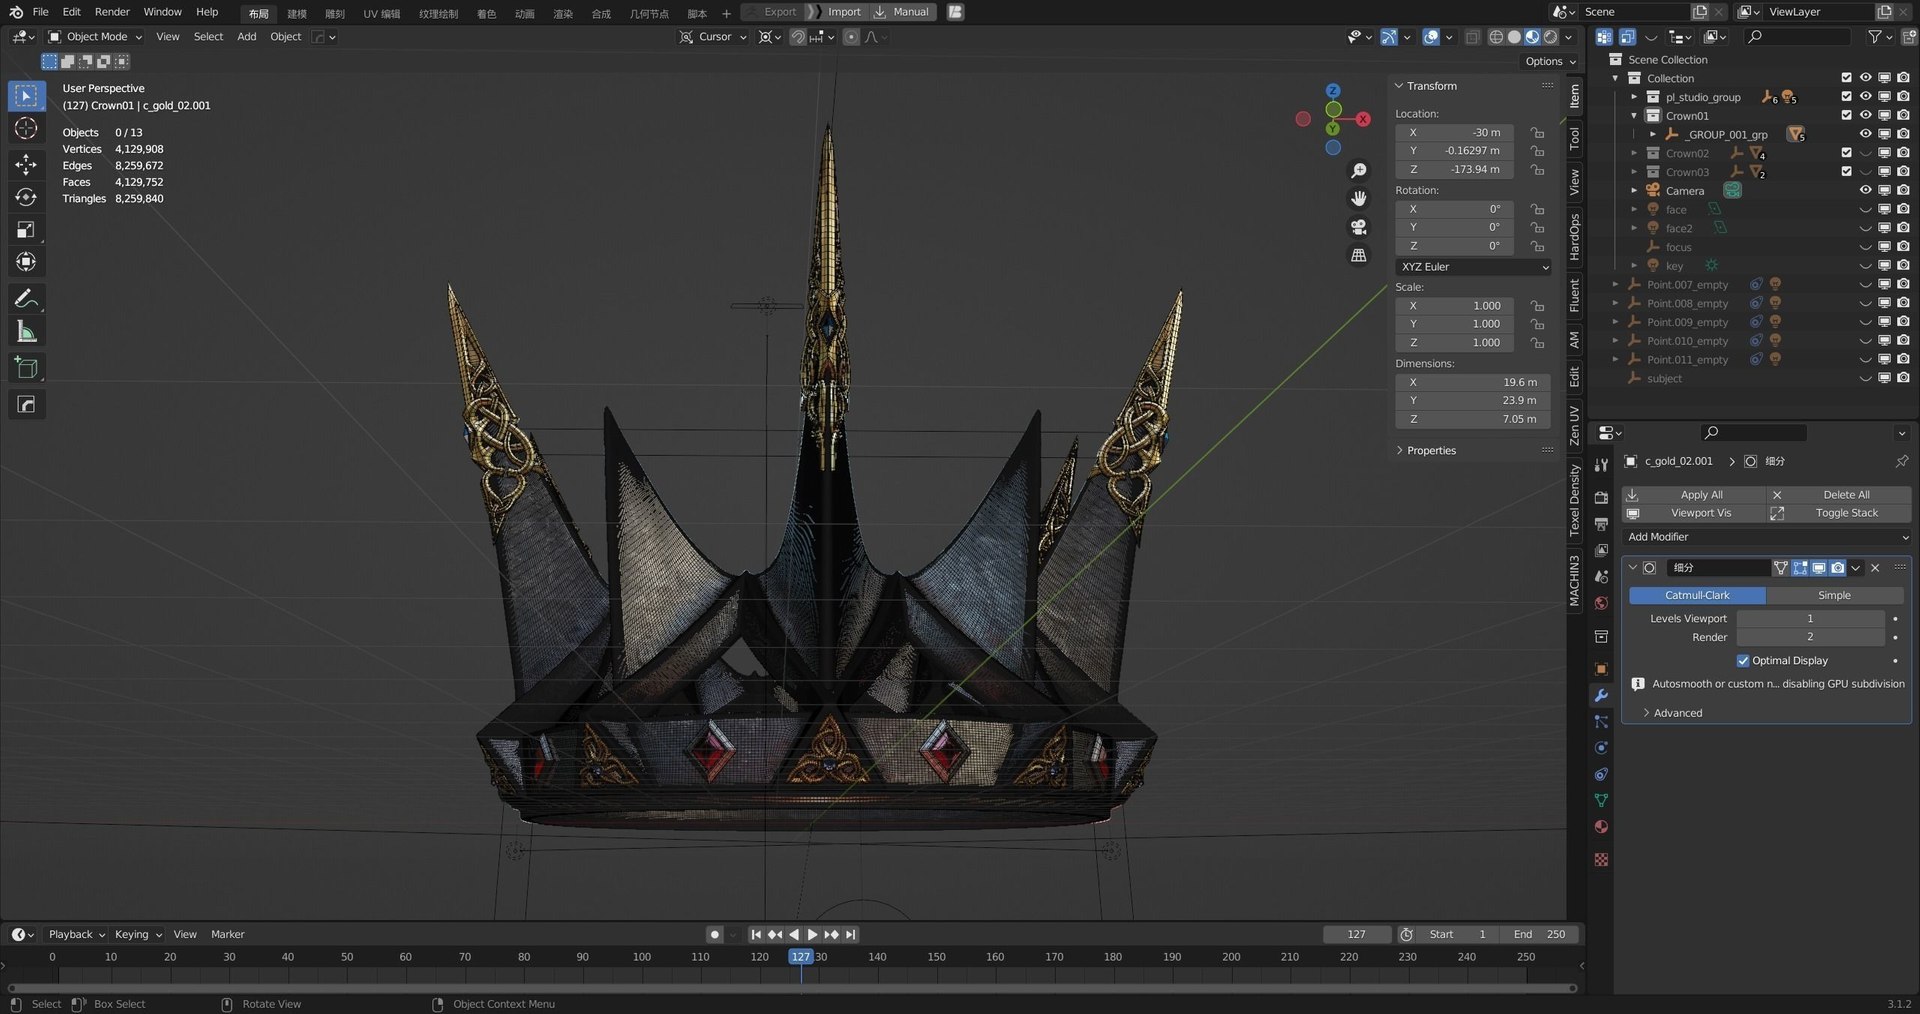The height and width of the screenshot is (1014, 1920).
Task: Open the File menu
Action: click(x=40, y=12)
